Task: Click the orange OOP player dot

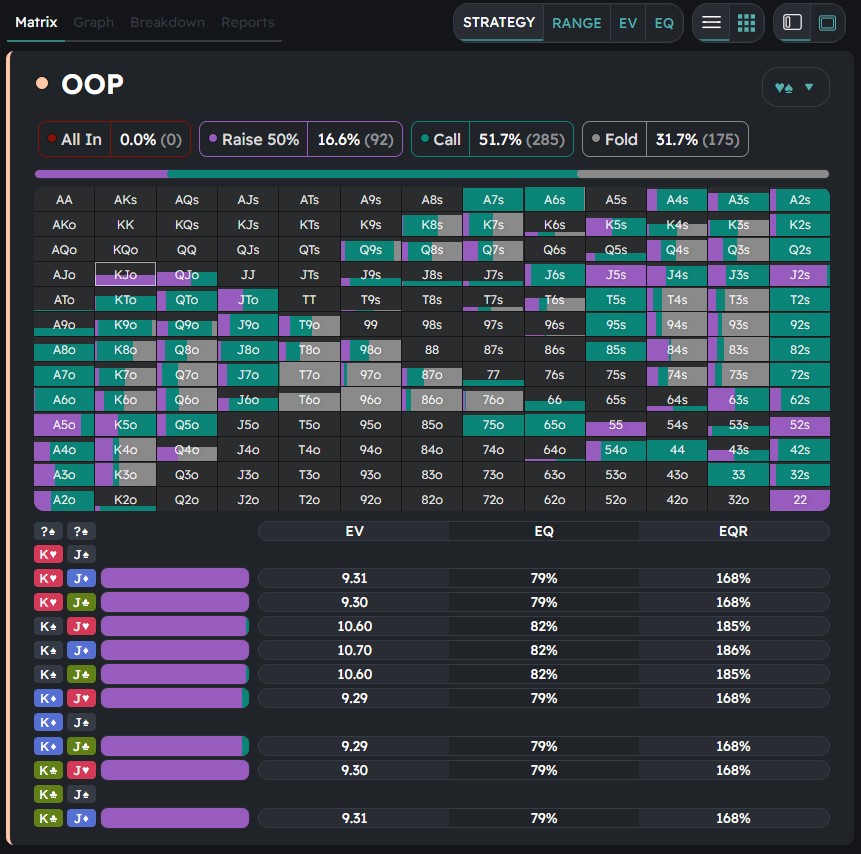Action: (42, 83)
